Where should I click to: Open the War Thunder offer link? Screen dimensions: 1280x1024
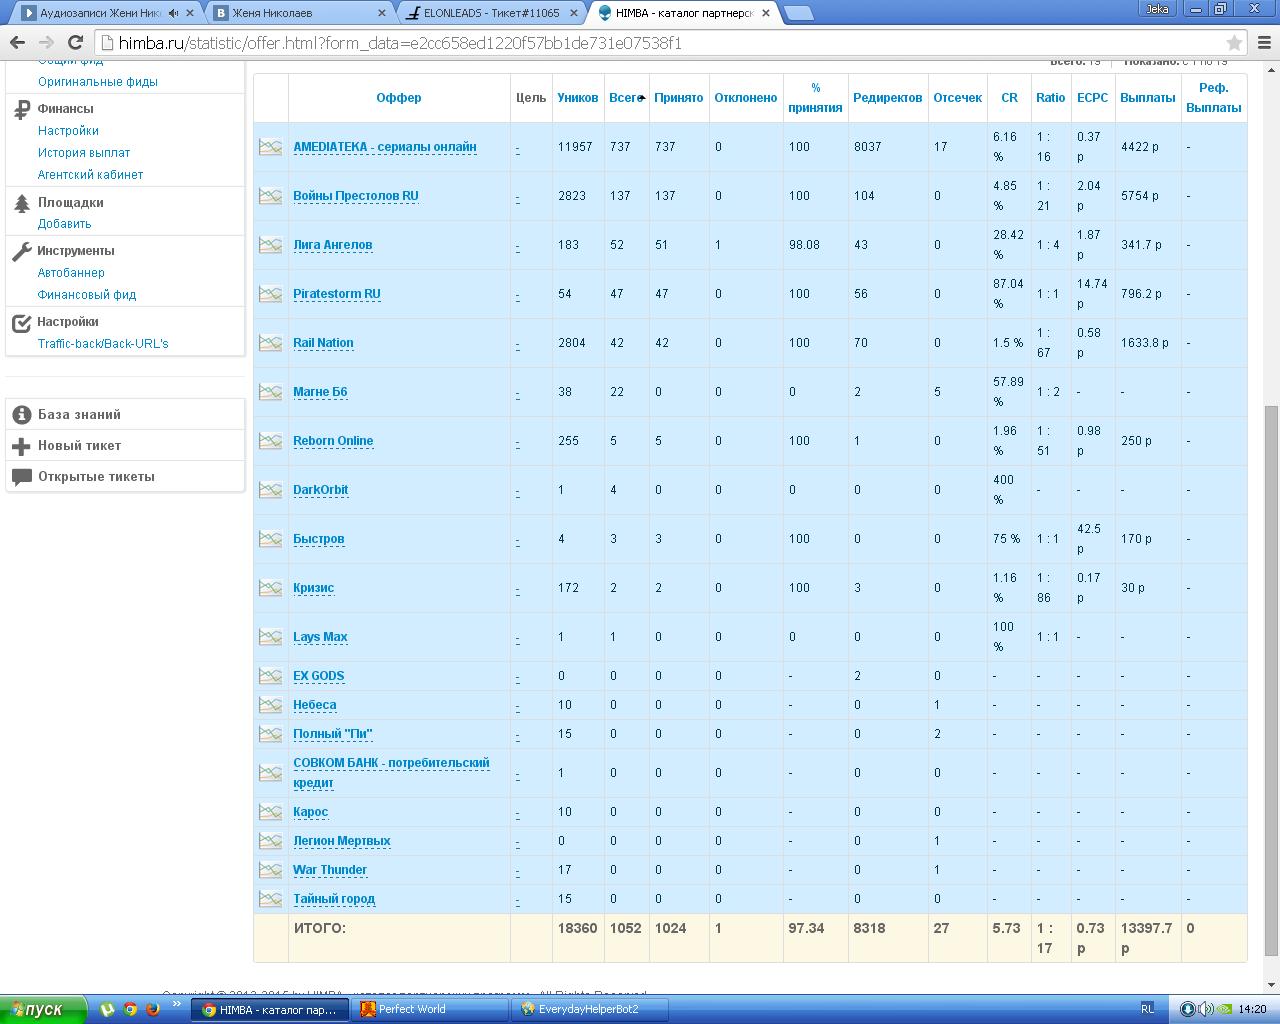[330, 870]
